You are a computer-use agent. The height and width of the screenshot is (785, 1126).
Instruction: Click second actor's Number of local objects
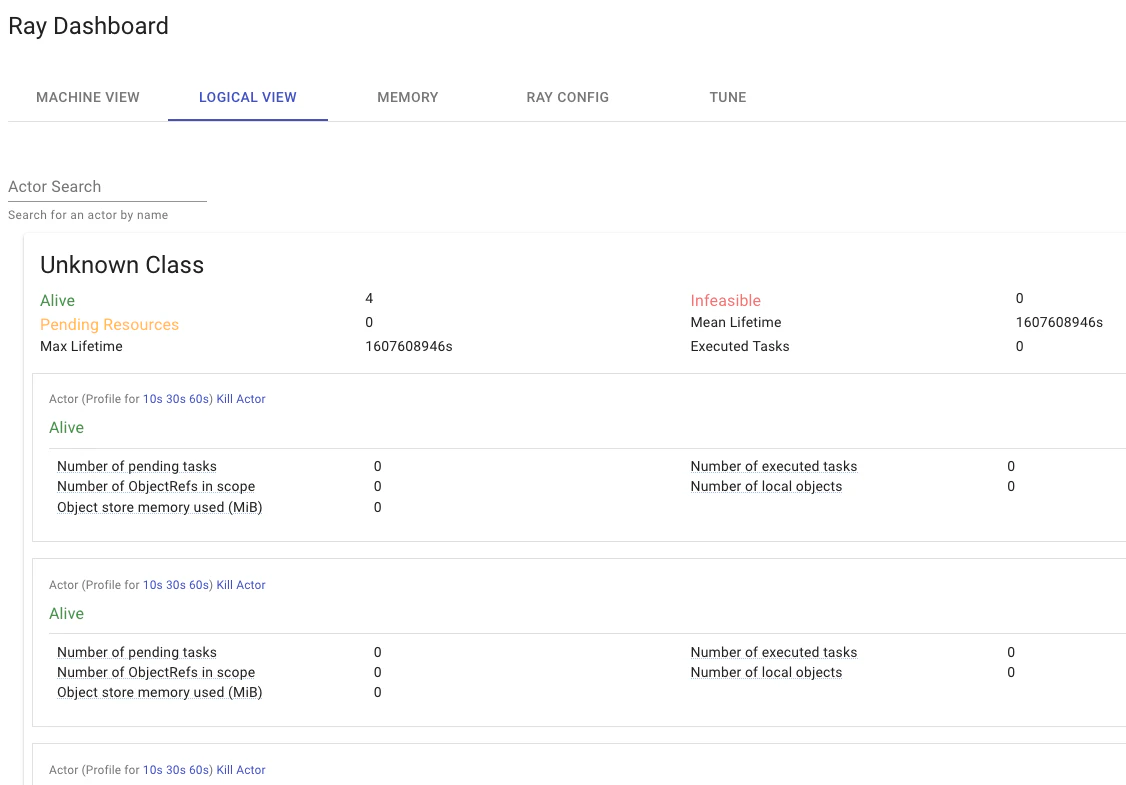pos(766,673)
